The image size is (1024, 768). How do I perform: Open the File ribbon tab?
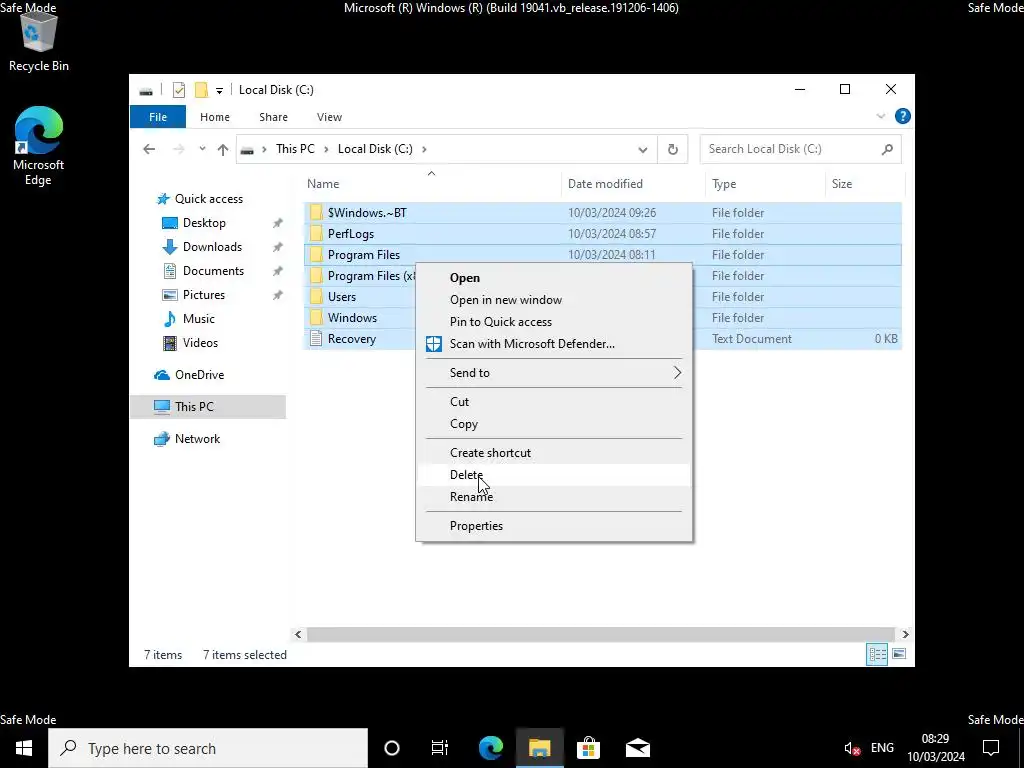pyautogui.click(x=158, y=117)
